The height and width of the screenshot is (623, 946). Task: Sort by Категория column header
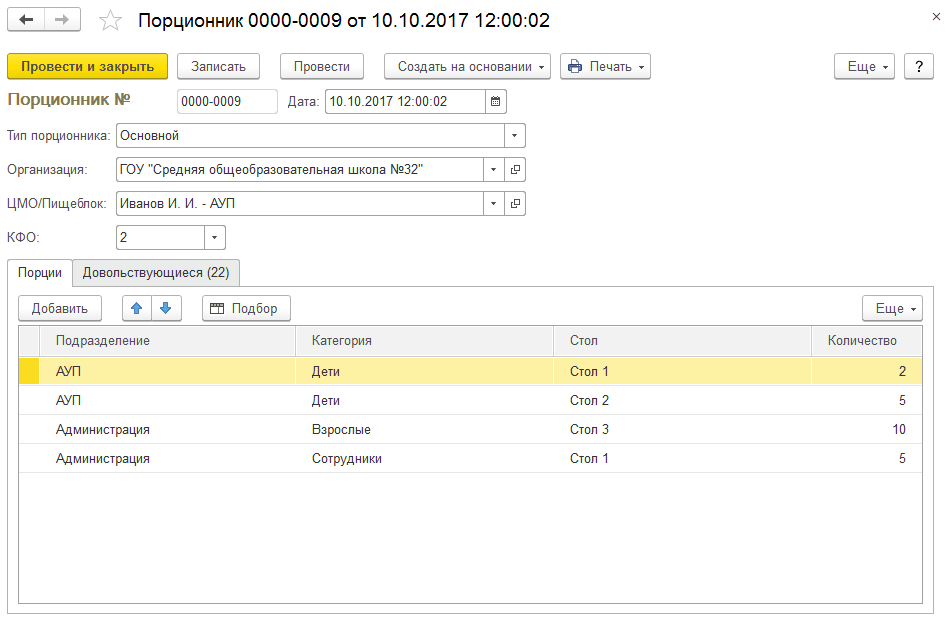(425, 341)
